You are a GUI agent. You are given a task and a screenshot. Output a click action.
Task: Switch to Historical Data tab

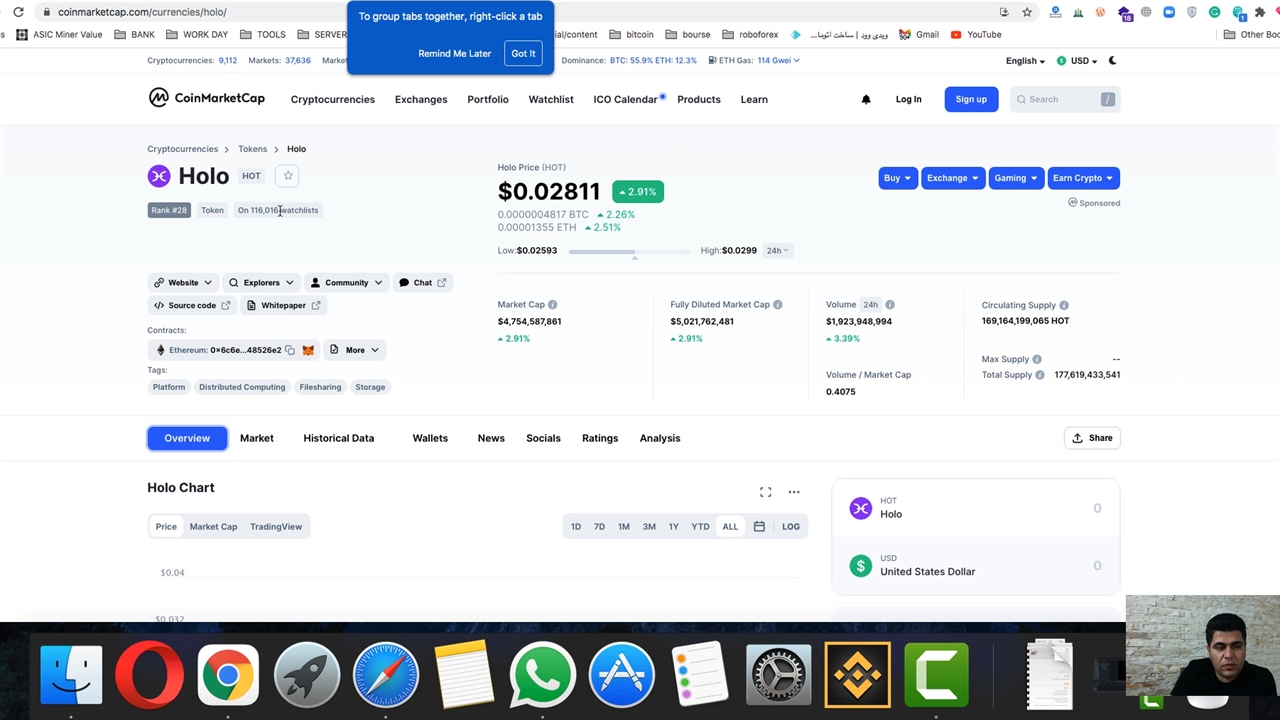pyautogui.click(x=338, y=438)
